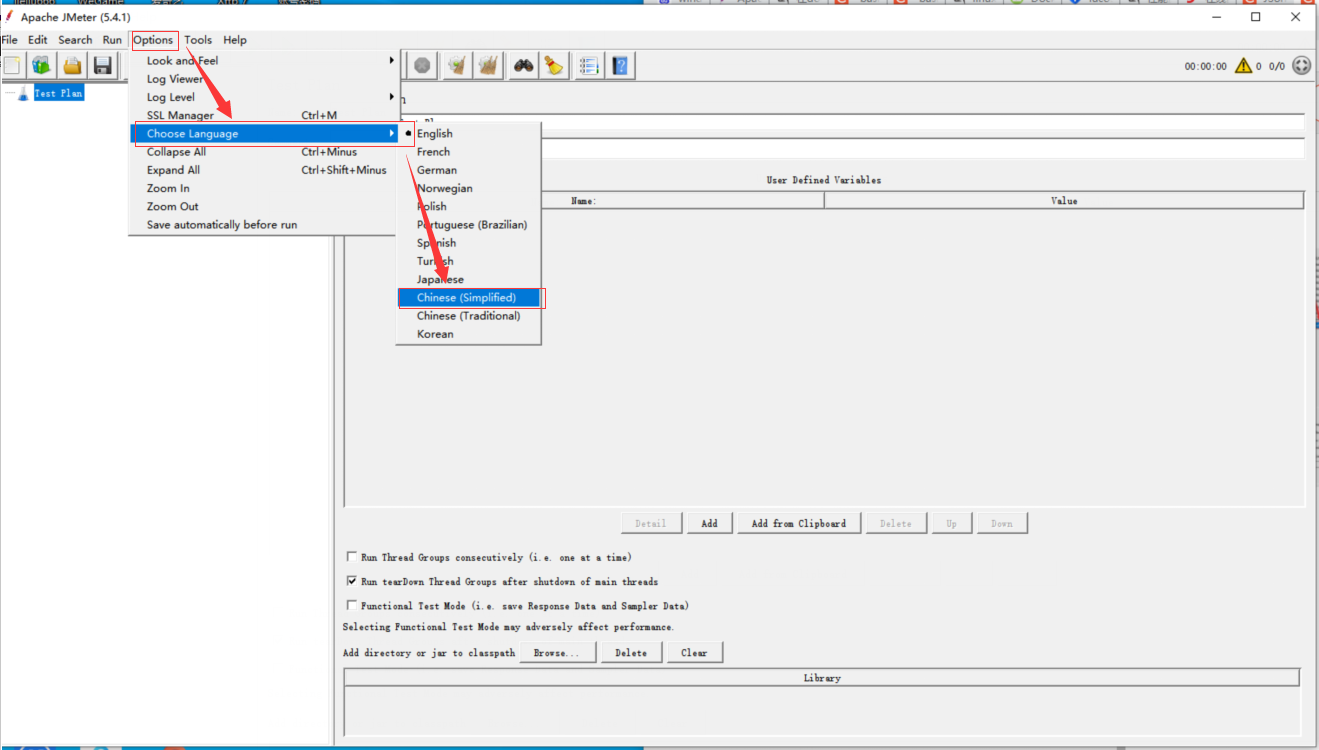Click the Save floppy disk icon
The height and width of the screenshot is (750, 1319).
pyautogui.click(x=102, y=66)
